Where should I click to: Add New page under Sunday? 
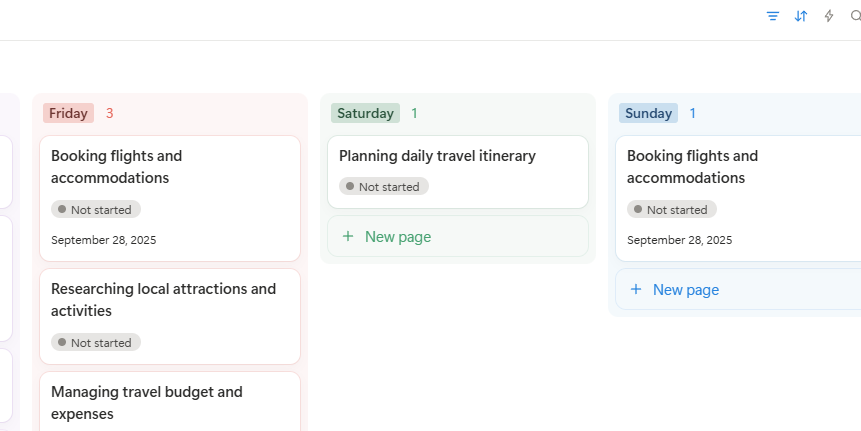tap(686, 290)
